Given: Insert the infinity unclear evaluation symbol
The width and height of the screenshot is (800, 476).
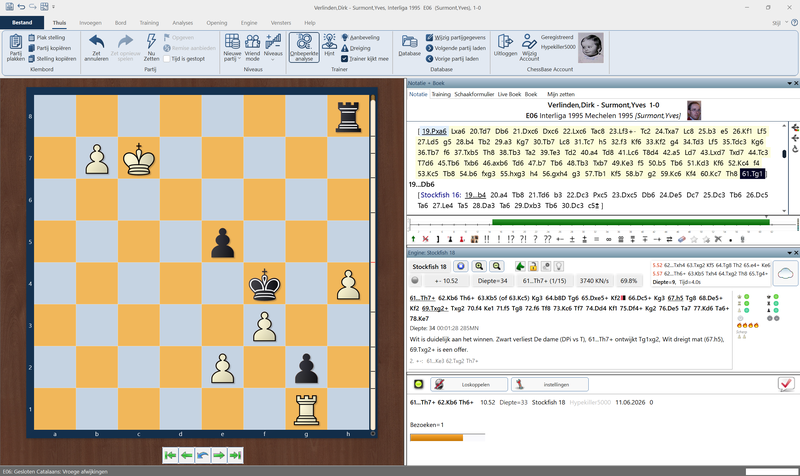Looking at the screenshot, I should 609,239.
